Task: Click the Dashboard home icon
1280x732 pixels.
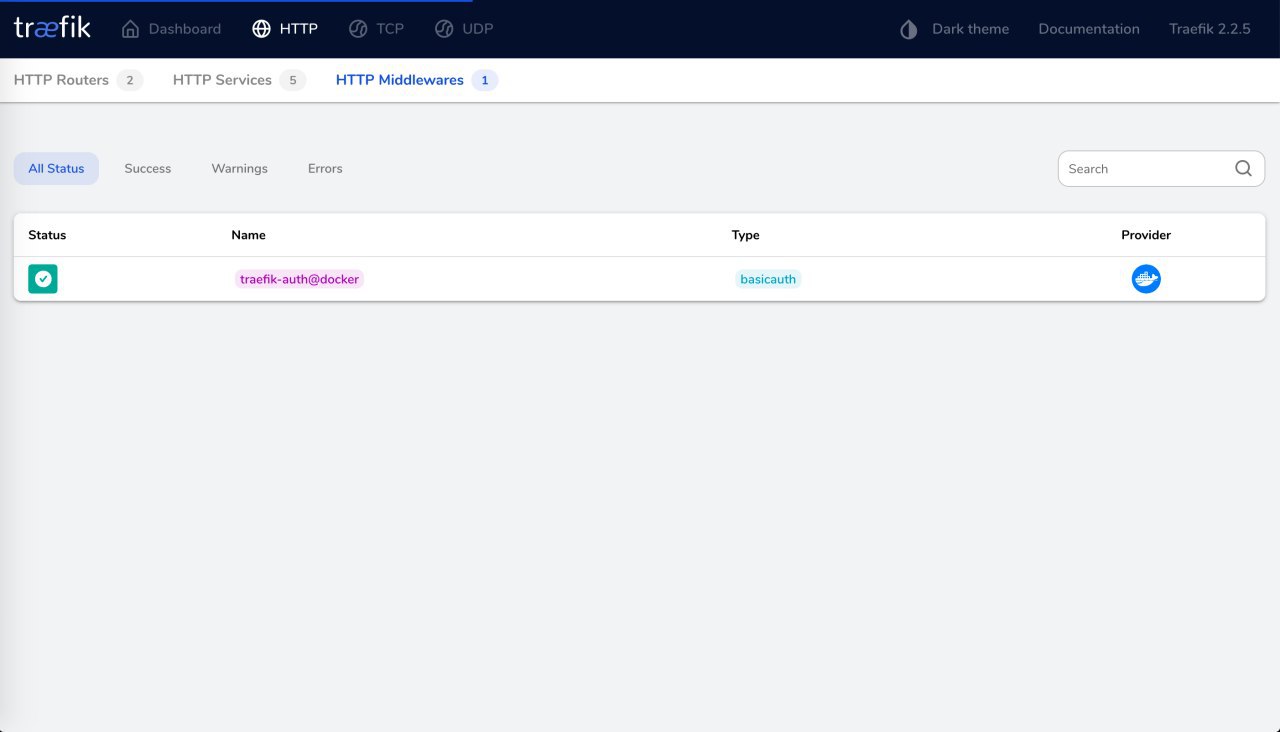Action: (130, 29)
